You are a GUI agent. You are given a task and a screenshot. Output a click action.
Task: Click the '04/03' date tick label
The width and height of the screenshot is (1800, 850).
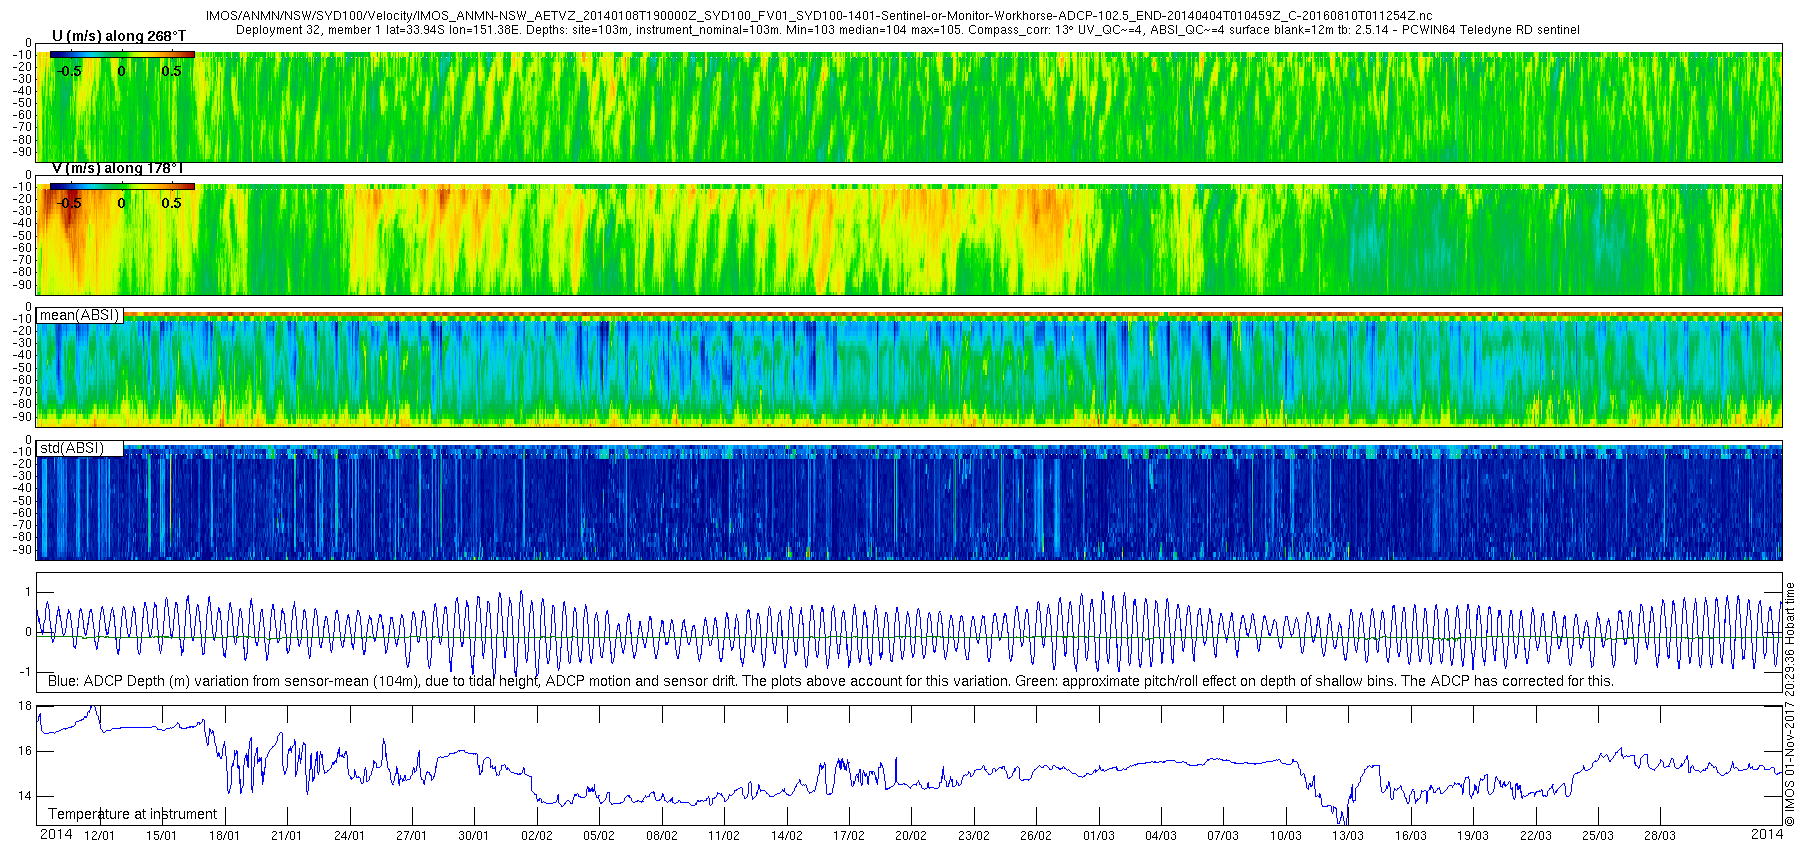pos(1161,836)
